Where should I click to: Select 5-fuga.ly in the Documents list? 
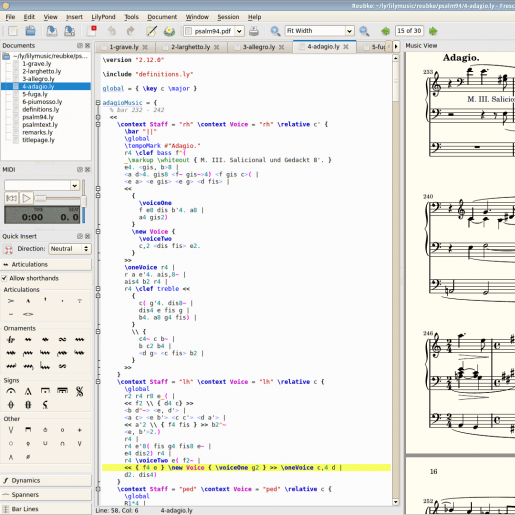click(35, 94)
